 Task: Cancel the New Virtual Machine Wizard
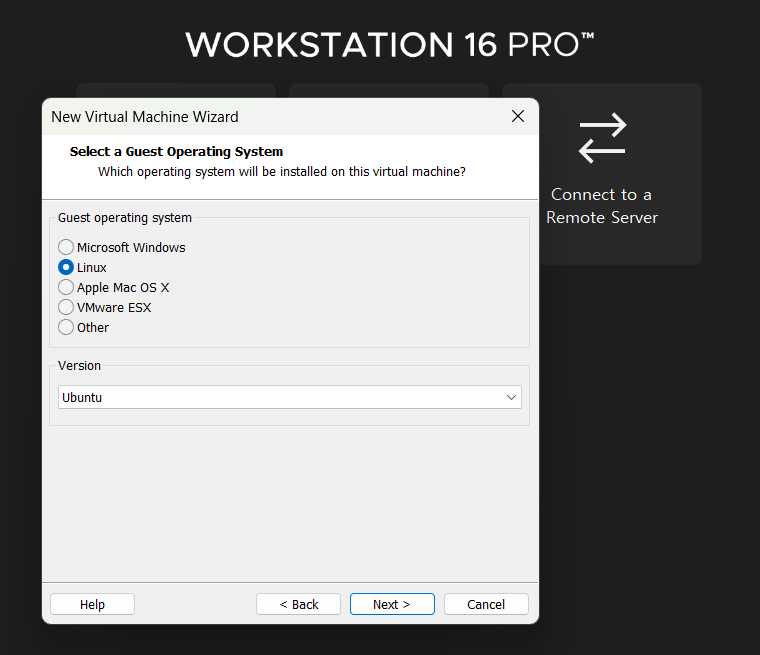[486, 604]
